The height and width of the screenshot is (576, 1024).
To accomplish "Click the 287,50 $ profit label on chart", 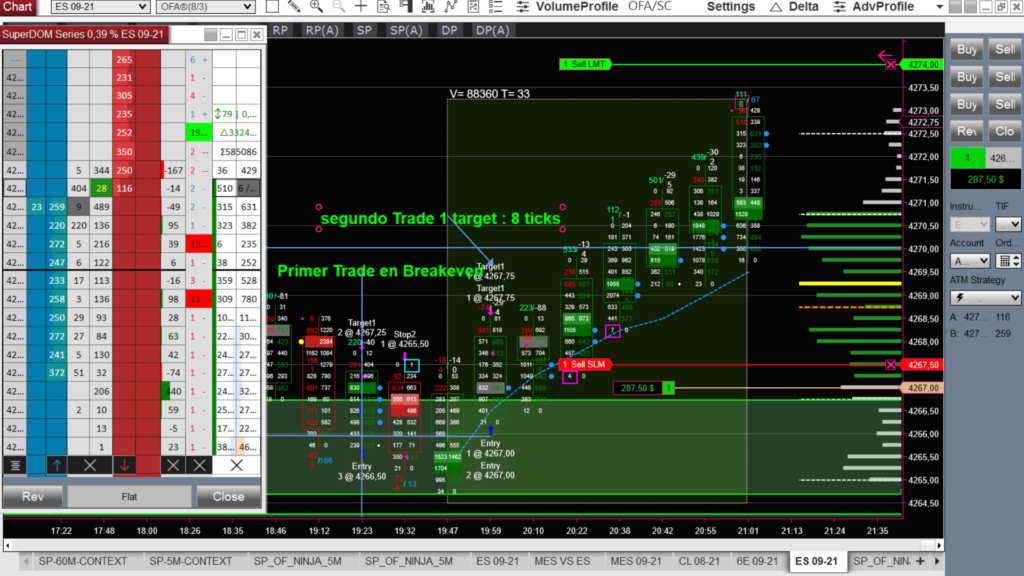I will click(637, 388).
